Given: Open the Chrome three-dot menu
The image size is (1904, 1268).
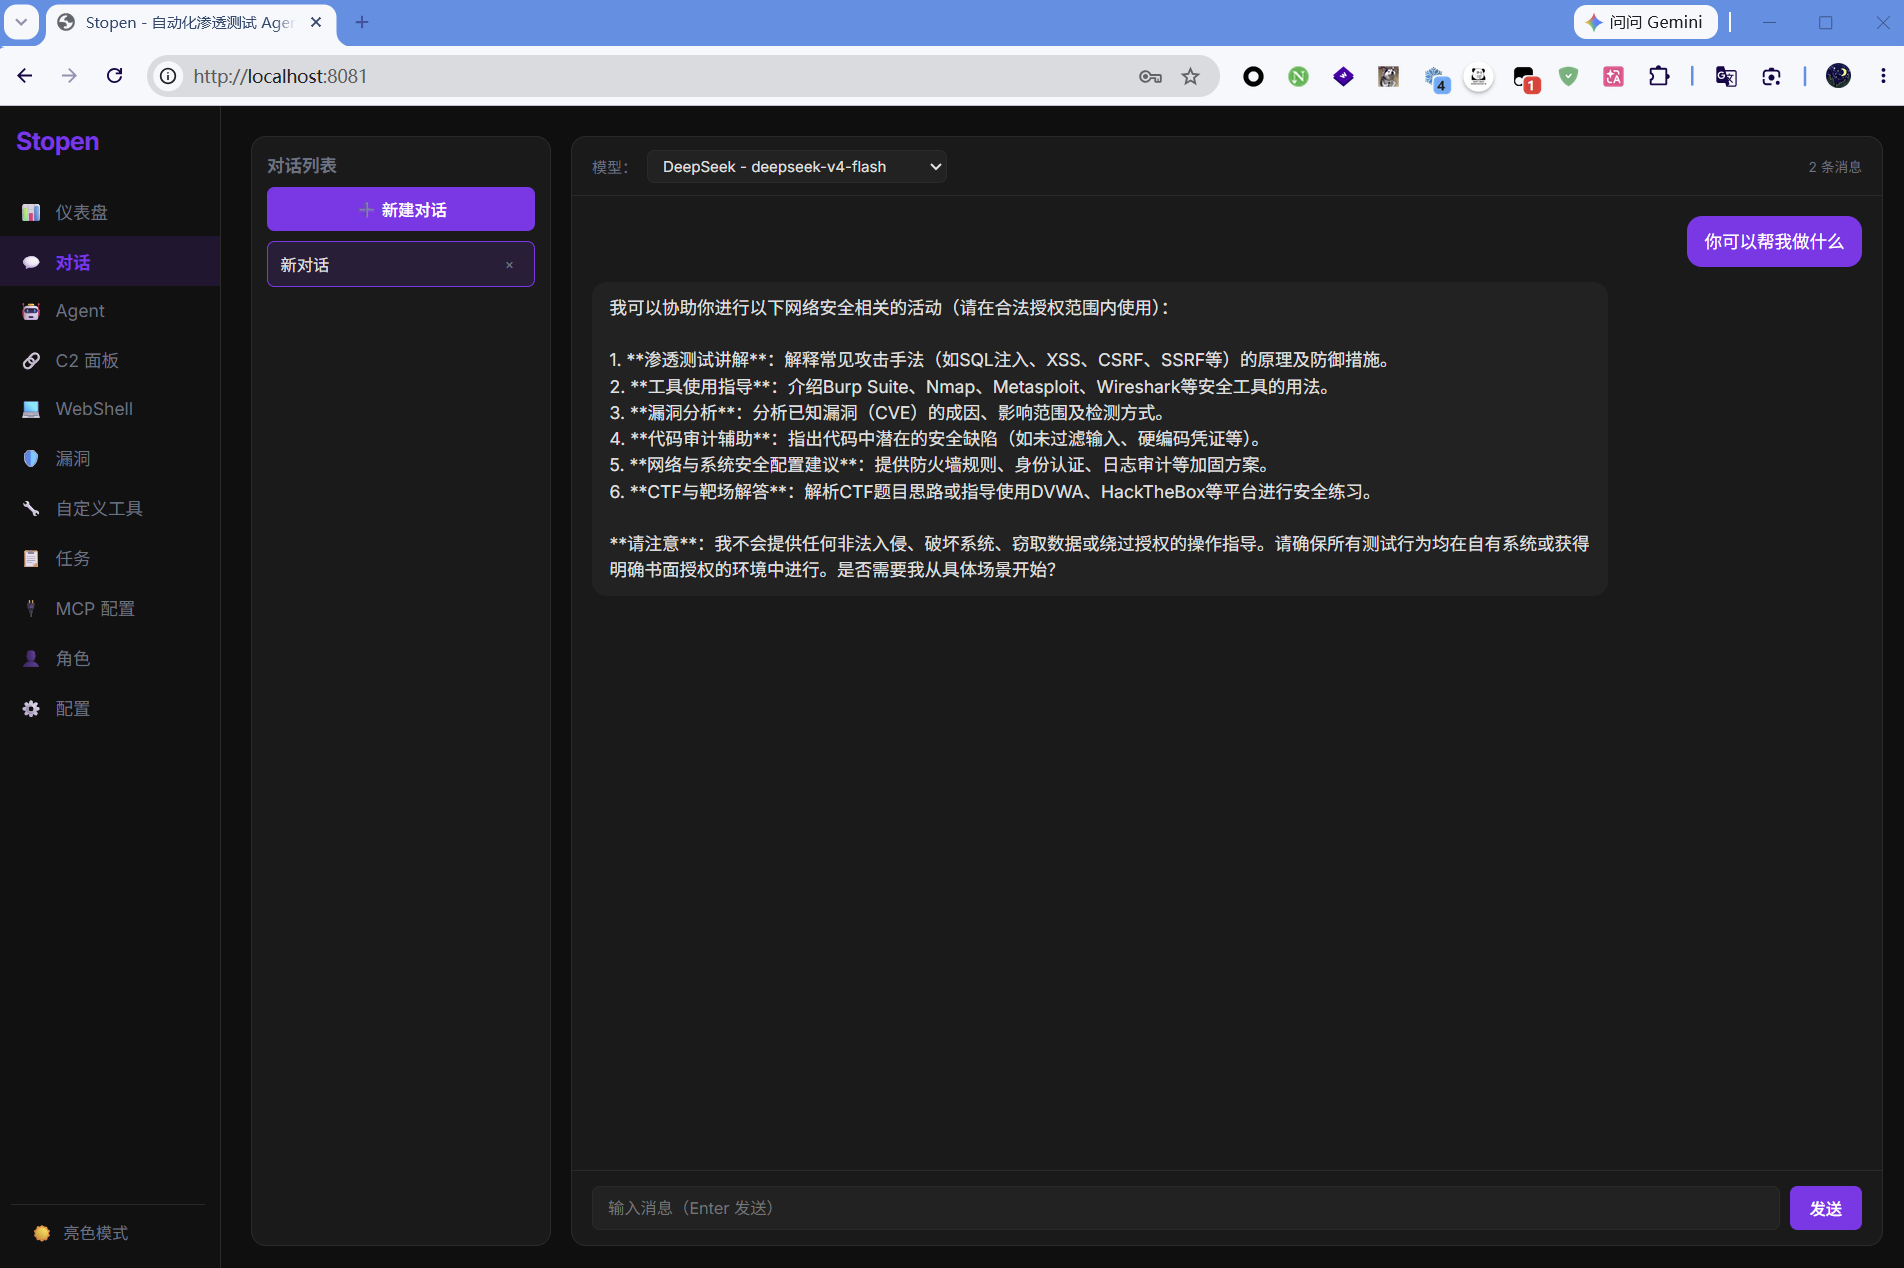Looking at the screenshot, I should (x=1883, y=76).
